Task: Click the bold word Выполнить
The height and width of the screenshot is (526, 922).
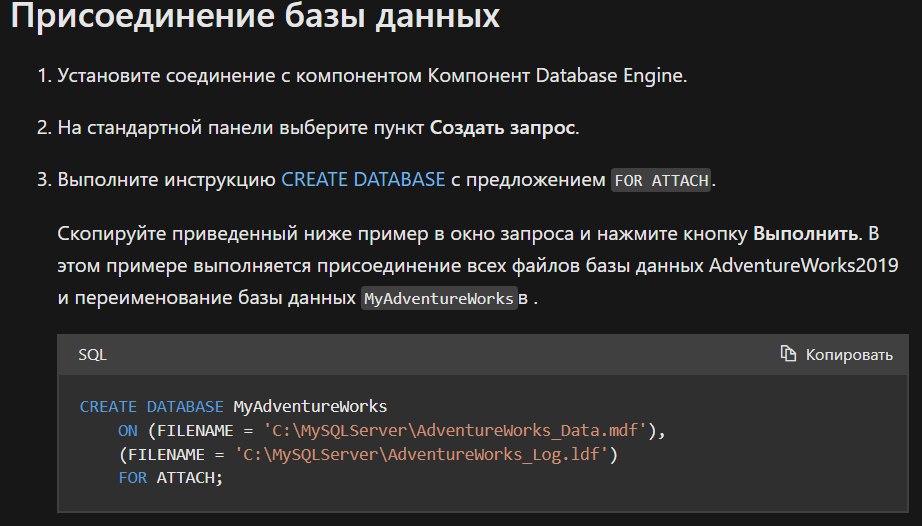Action: point(806,233)
